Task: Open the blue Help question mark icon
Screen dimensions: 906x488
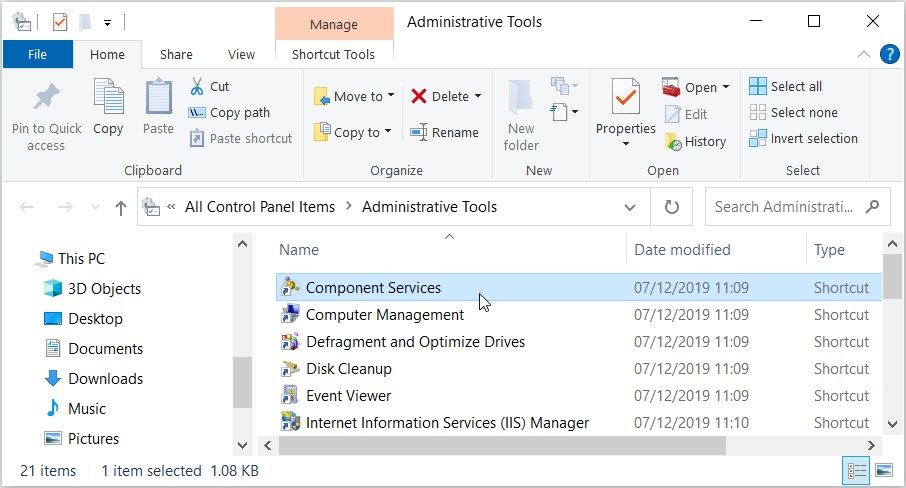Action: click(889, 54)
